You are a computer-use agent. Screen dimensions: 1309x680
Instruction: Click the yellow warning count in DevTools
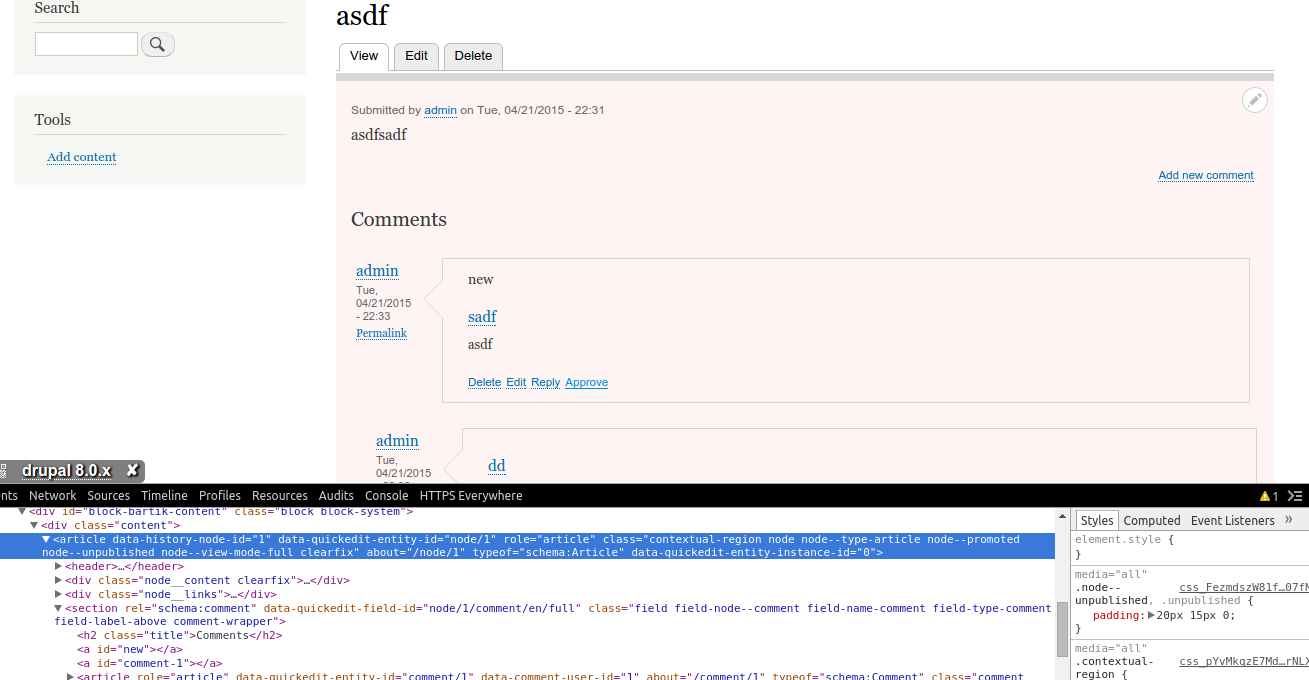tap(1270, 495)
